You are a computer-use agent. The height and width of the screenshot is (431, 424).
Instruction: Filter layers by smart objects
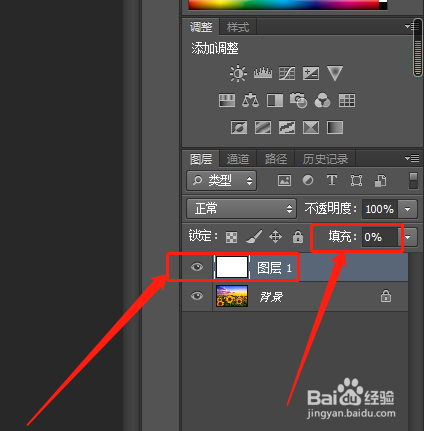click(x=380, y=181)
